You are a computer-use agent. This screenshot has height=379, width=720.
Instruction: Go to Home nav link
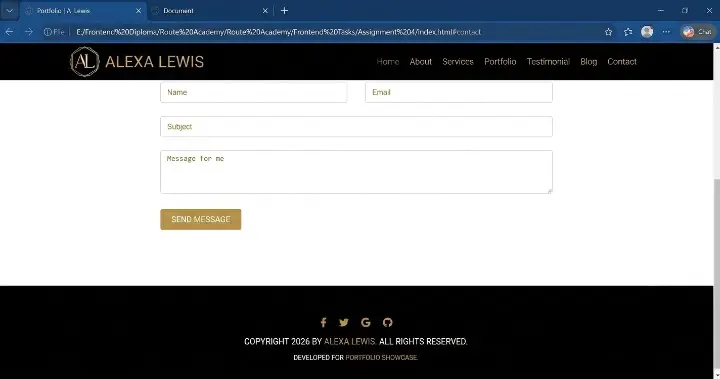coord(388,62)
